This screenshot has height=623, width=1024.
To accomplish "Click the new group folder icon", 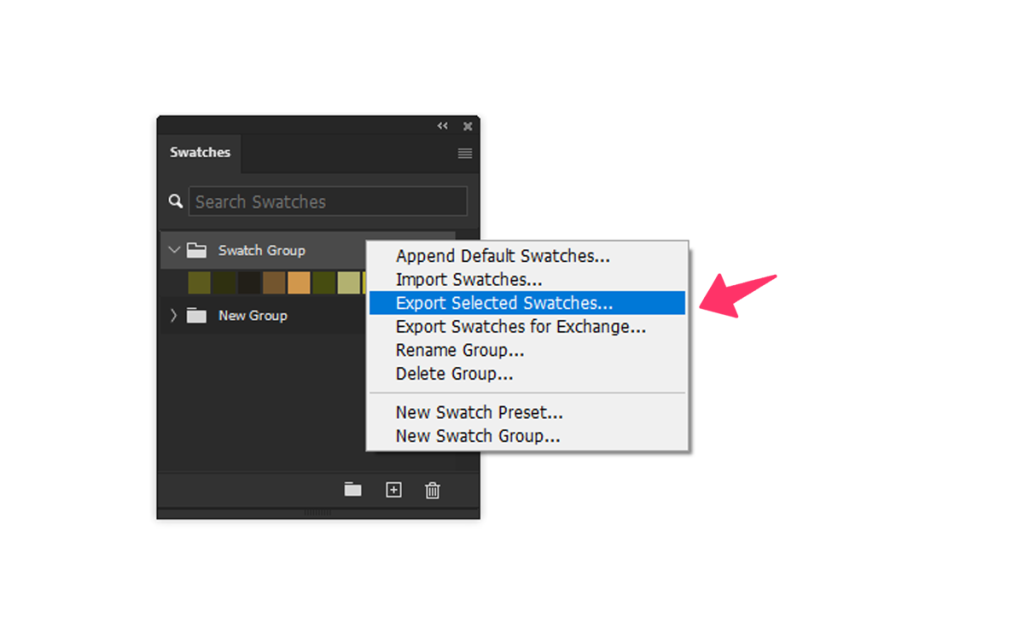I will 352,490.
